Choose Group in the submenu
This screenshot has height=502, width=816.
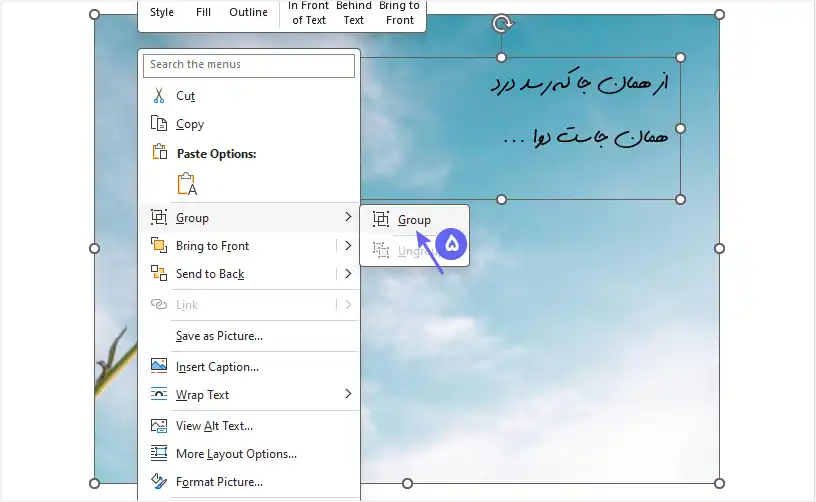tap(414, 220)
